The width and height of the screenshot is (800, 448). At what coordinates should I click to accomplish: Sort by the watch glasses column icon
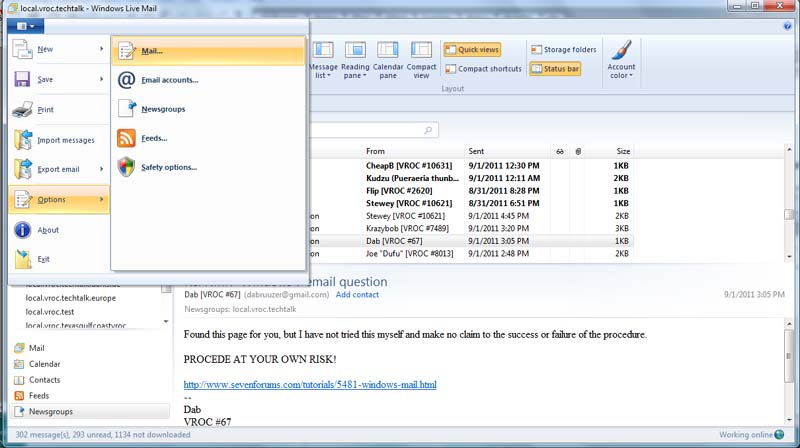(x=560, y=152)
